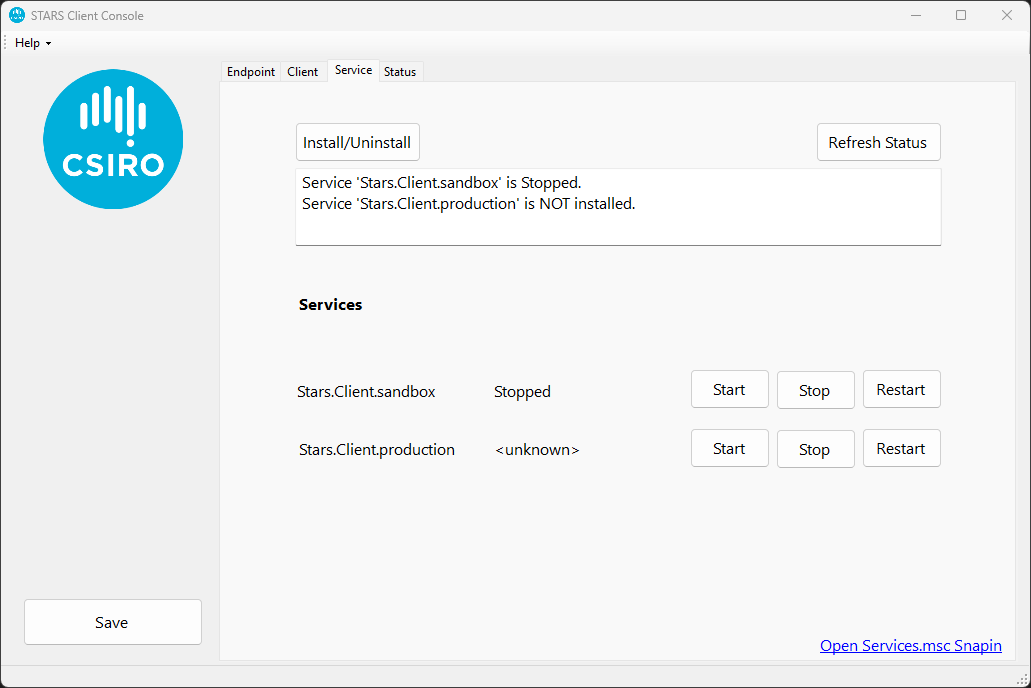Click the STARS app icon in title bar
The width and height of the screenshot is (1031, 688).
click(15, 15)
